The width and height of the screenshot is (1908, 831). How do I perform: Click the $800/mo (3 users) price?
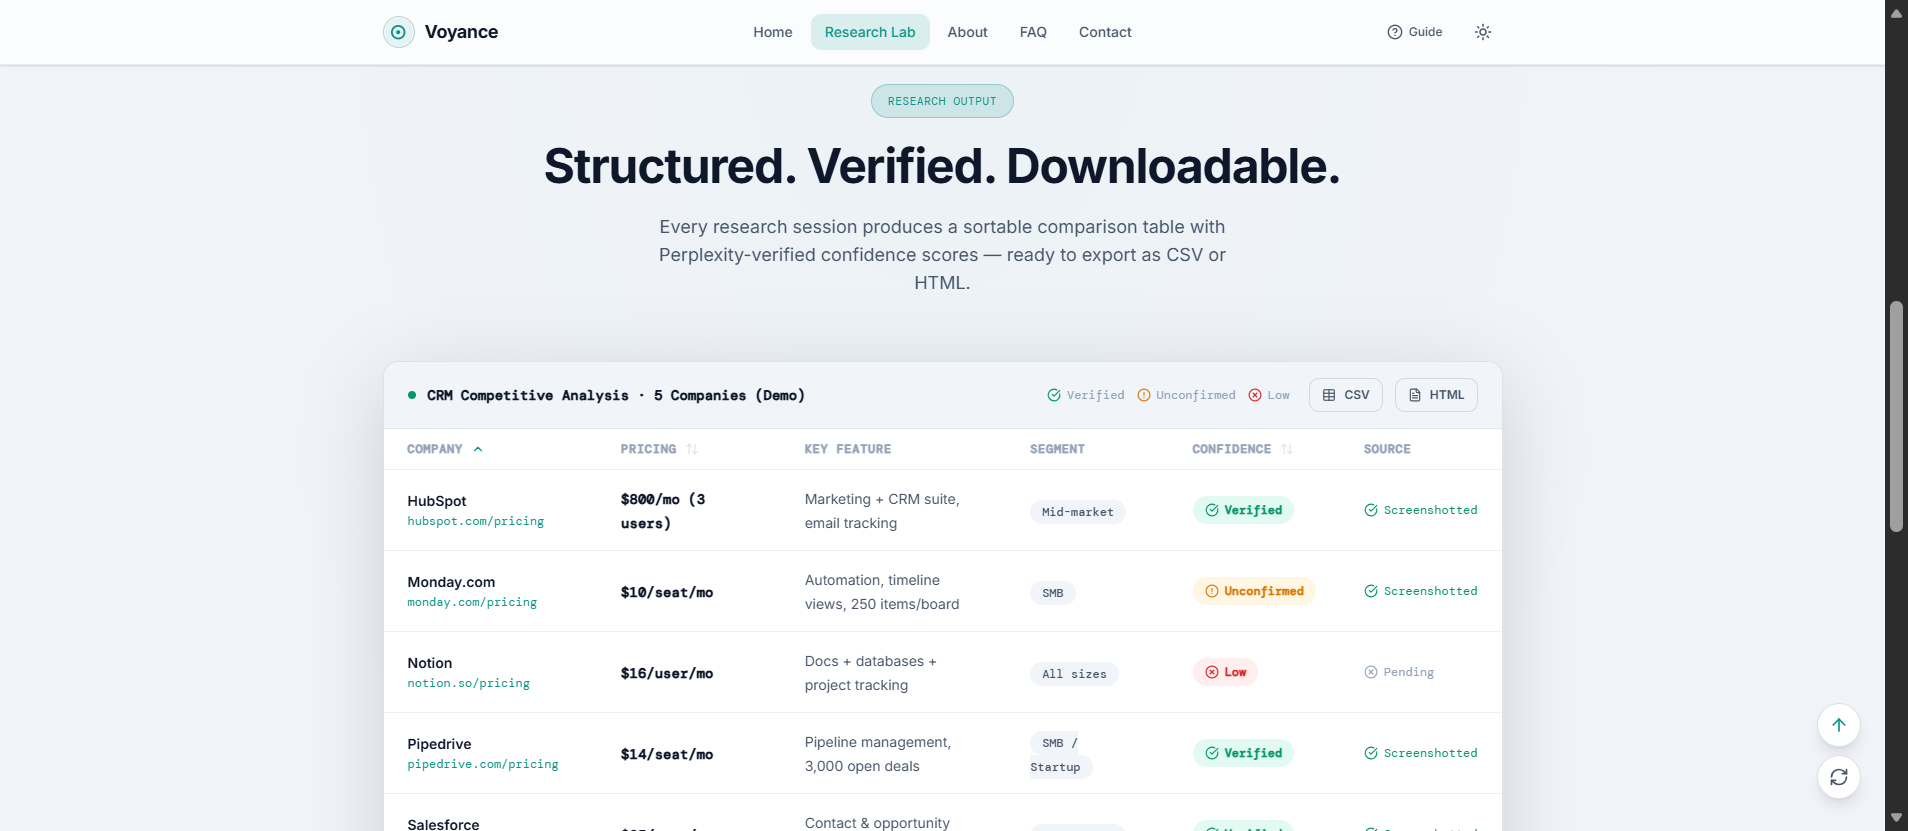[663, 511]
